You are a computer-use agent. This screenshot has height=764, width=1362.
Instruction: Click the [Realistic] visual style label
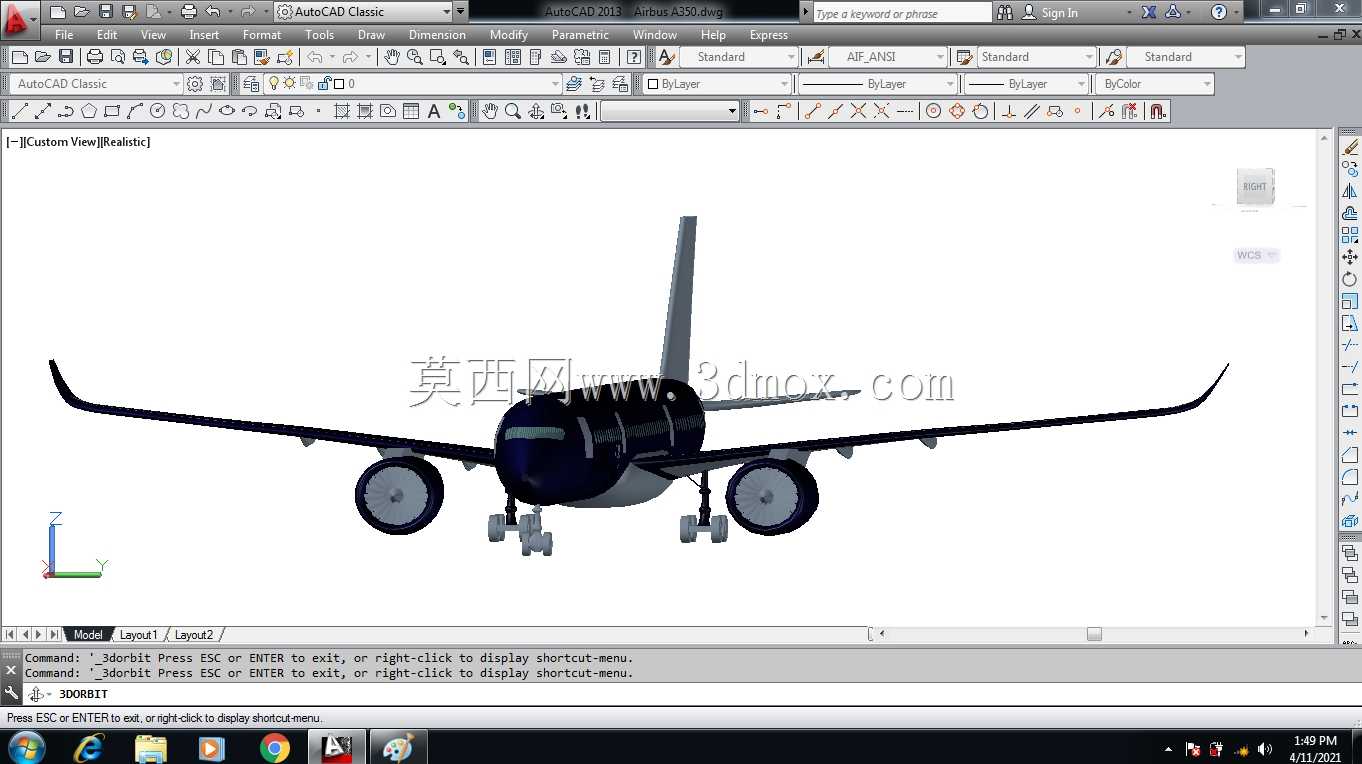(125, 142)
